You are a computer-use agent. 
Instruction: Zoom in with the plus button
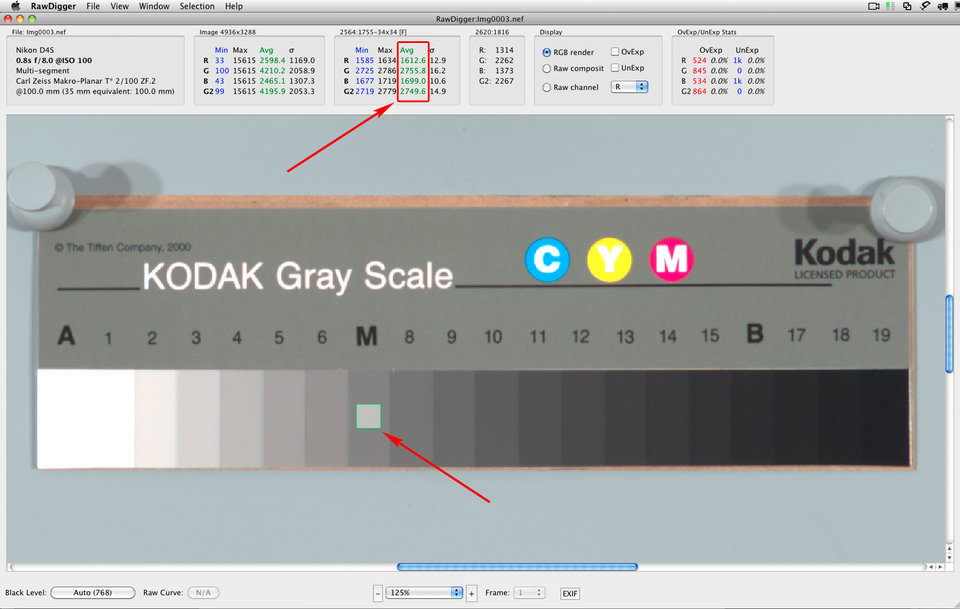click(471, 593)
